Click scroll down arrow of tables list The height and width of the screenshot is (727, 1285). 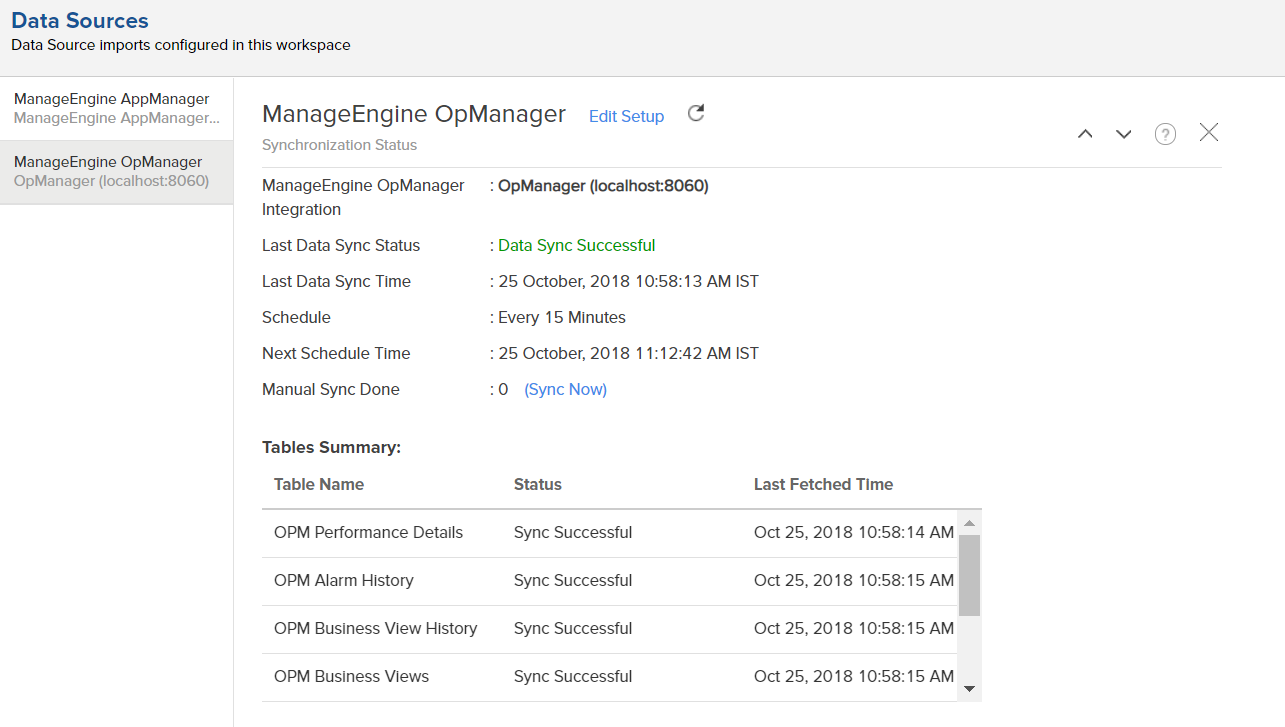(969, 689)
